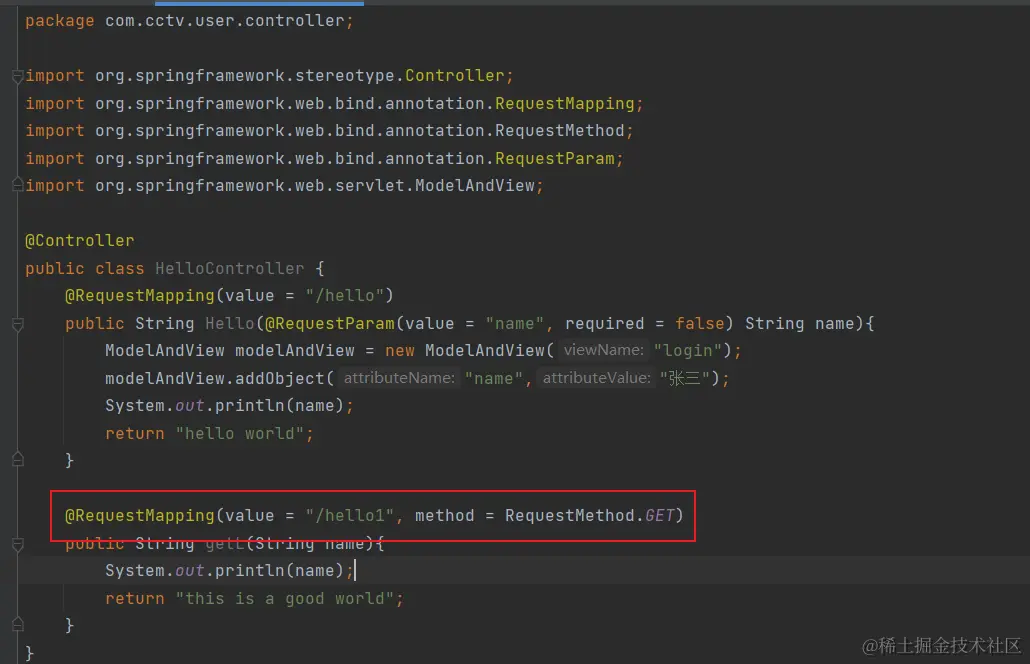This screenshot has height=664, width=1030.
Task: Click the @RequestParam annotation
Action: point(330,323)
